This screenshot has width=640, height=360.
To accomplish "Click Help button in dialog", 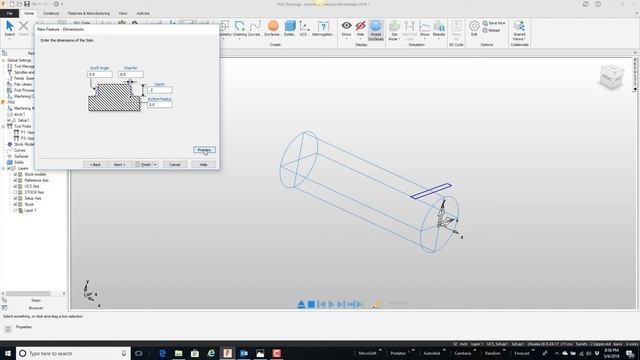I will click(x=204, y=164).
